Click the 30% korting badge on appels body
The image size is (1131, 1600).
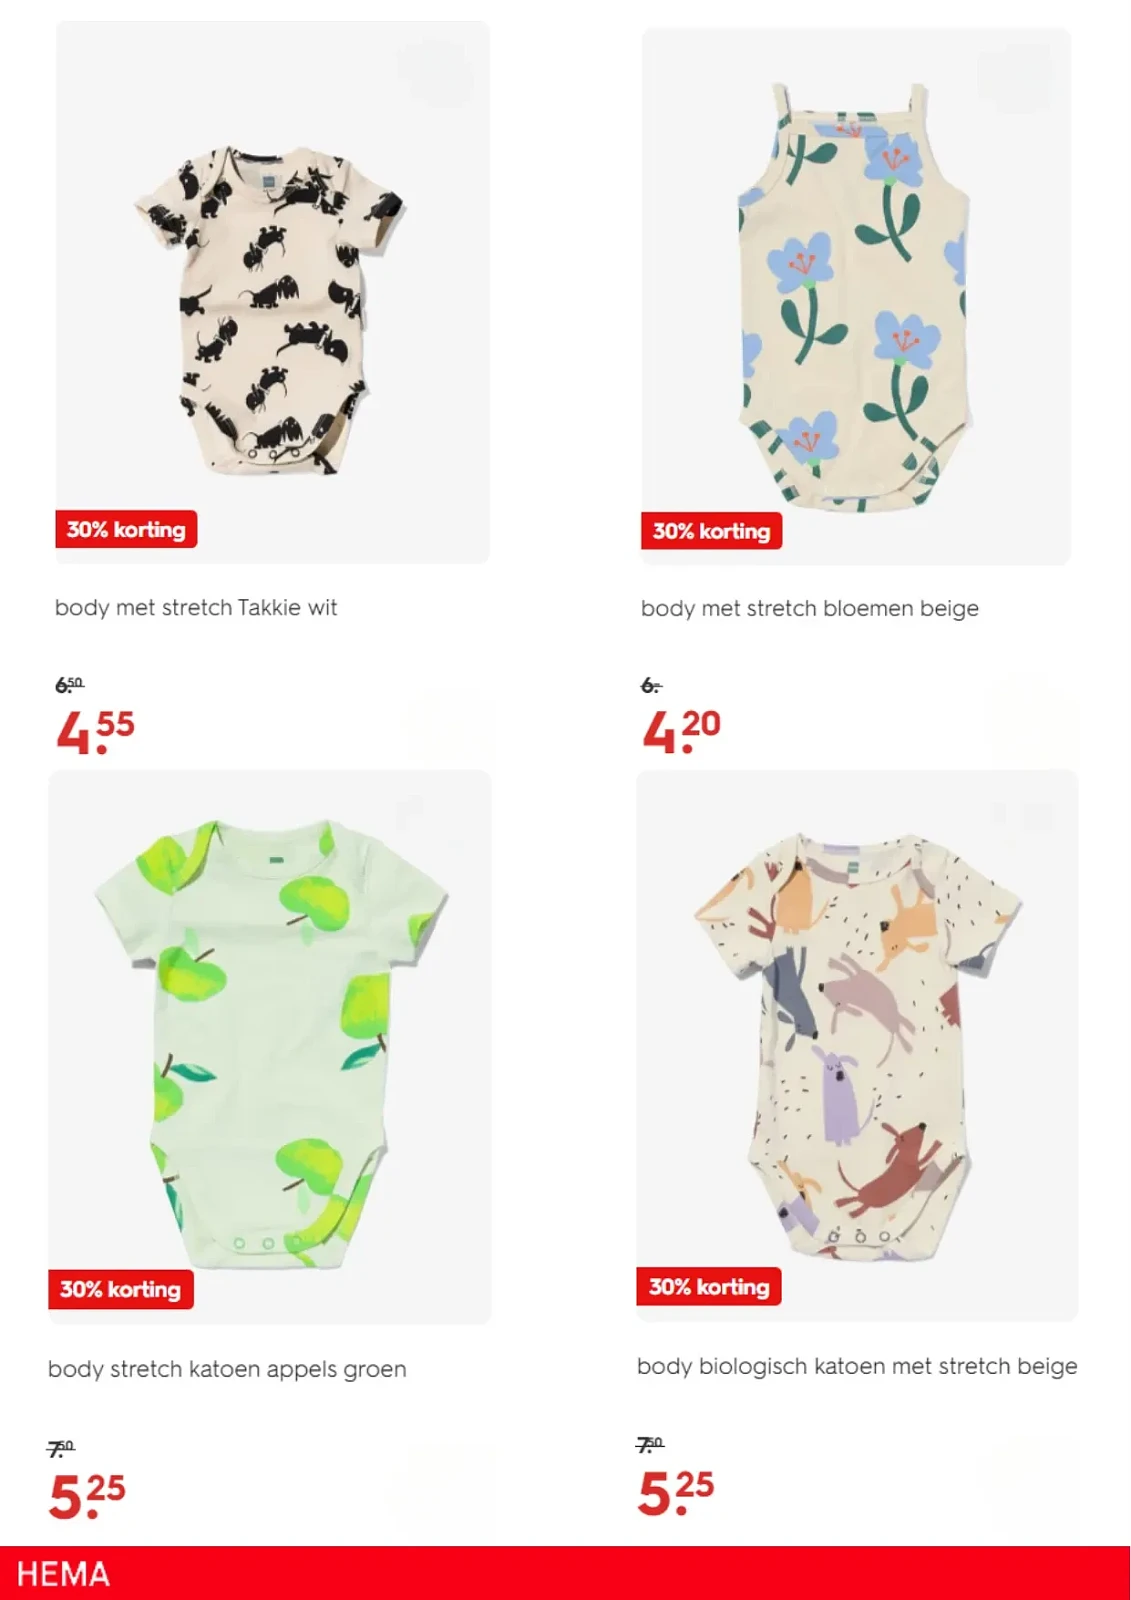[120, 1289]
